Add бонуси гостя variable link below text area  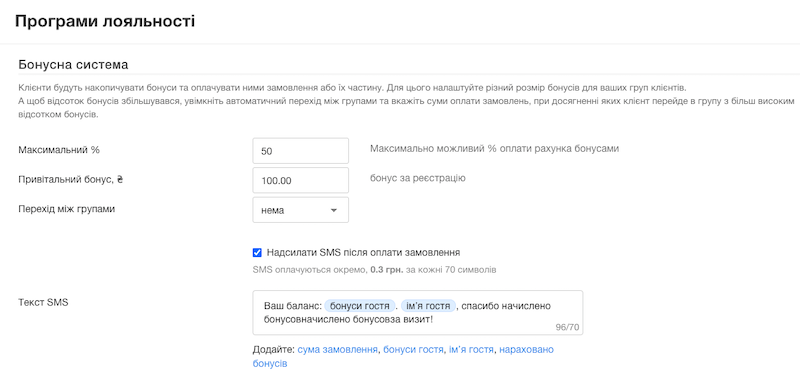(413, 350)
